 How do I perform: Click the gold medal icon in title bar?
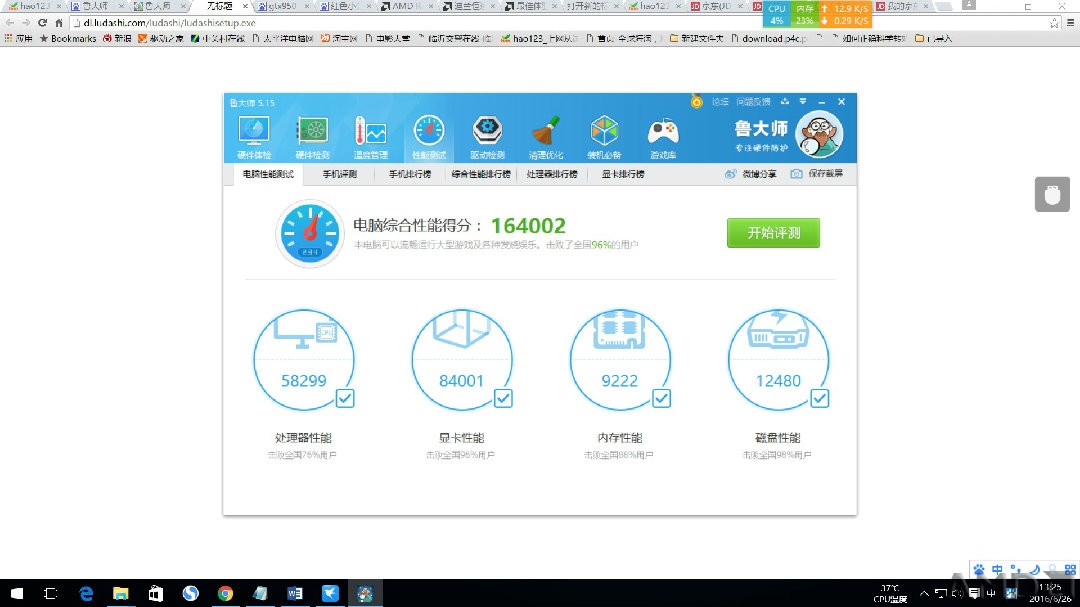696,102
